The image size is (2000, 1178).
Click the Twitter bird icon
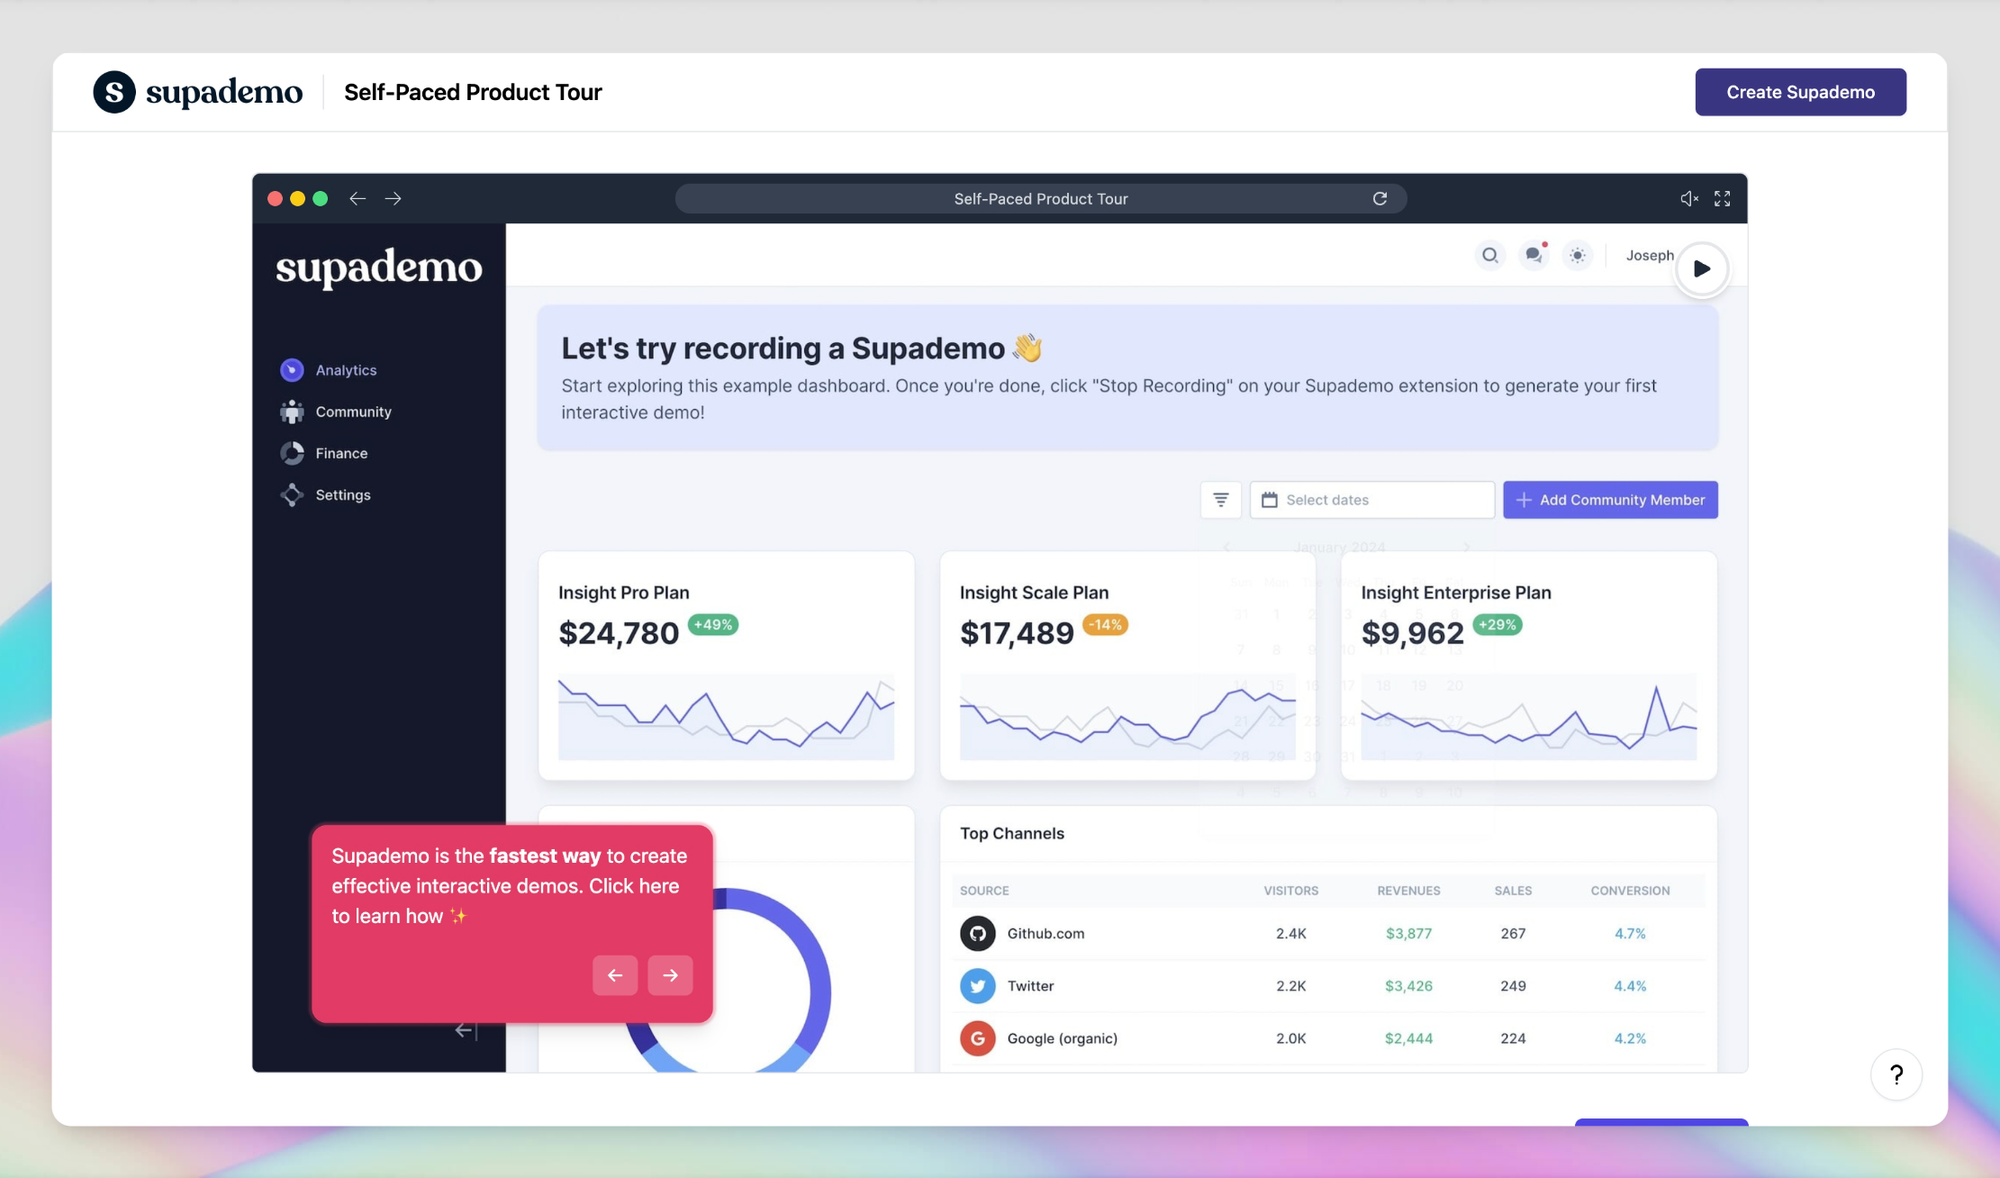[978, 986]
